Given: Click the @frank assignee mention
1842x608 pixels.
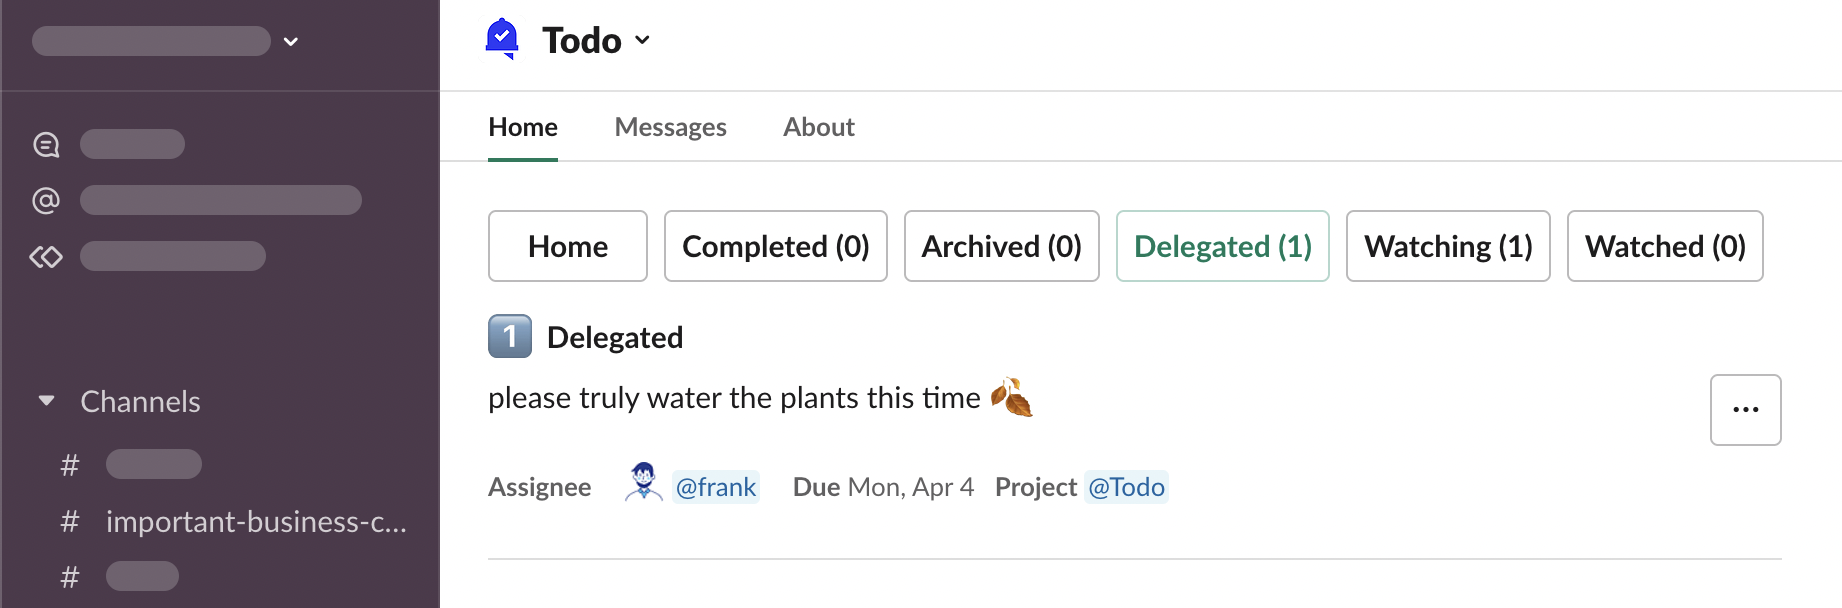Looking at the screenshot, I should [x=716, y=487].
